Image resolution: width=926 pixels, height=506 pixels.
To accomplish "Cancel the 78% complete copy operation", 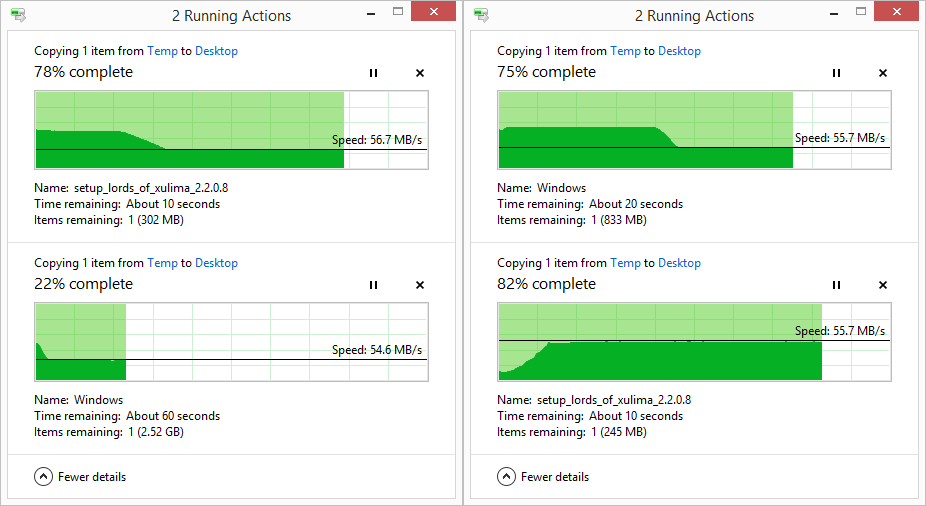I will tap(420, 73).
